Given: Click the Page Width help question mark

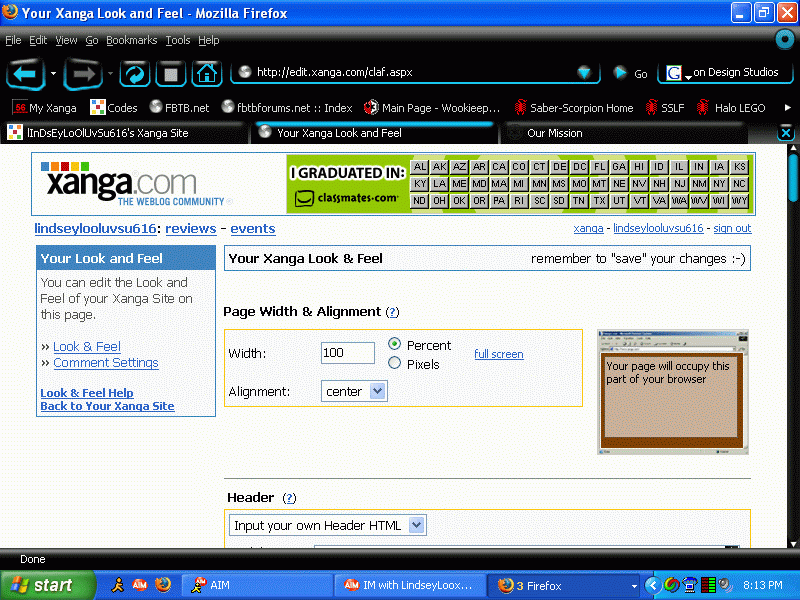Looking at the screenshot, I should click(392, 312).
